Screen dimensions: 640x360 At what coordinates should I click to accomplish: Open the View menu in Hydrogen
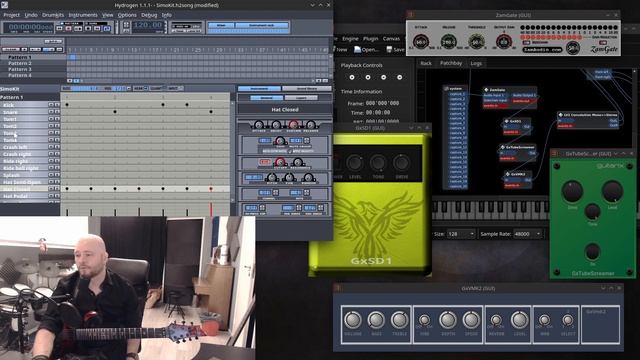pos(107,15)
